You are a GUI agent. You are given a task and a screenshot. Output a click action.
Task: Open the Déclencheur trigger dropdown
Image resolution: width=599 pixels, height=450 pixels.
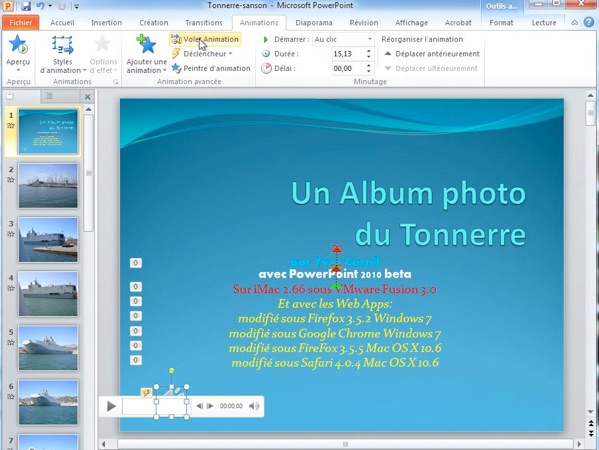(202, 54)
